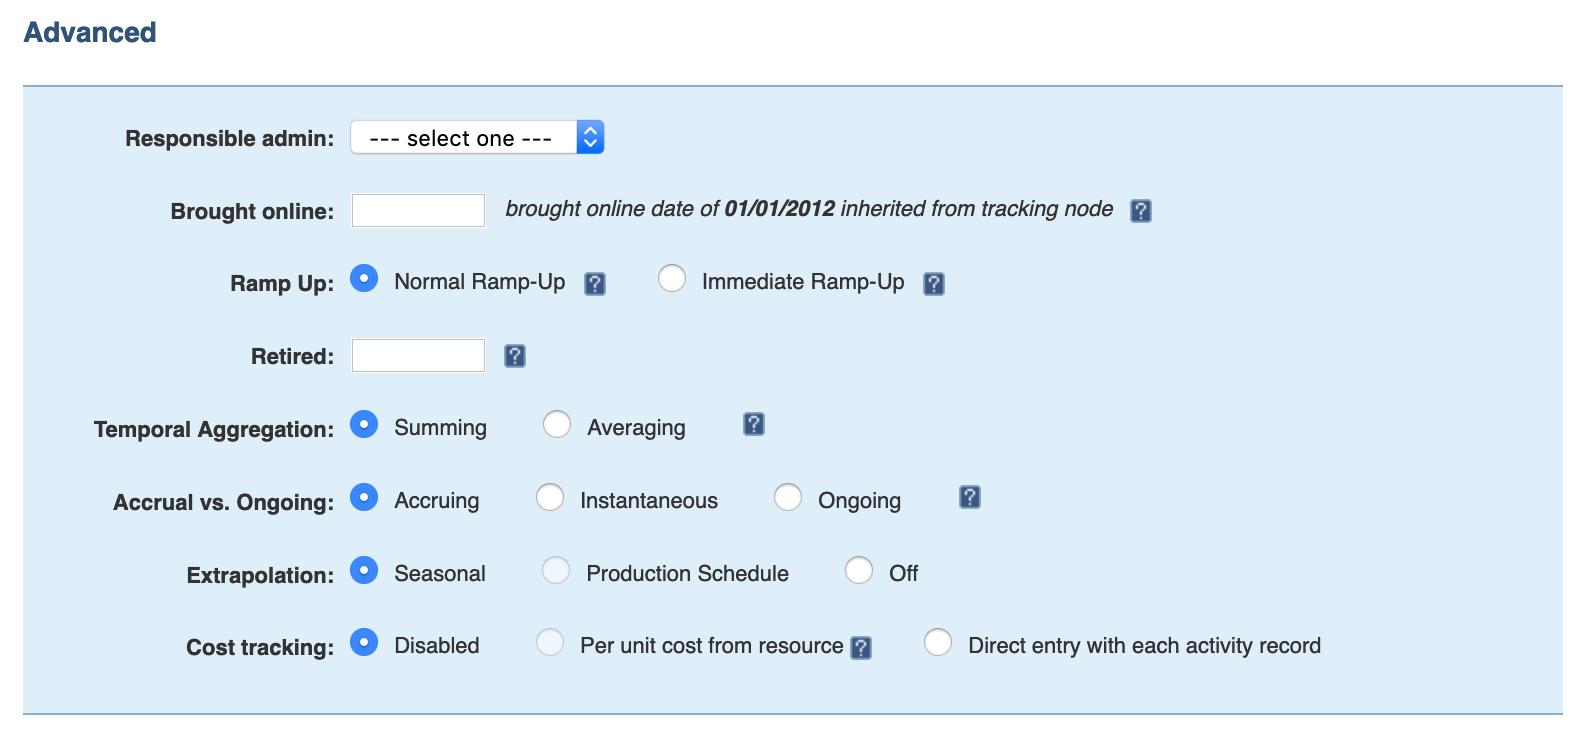Turn Extrapolation Off
This screenshot has height=736, width=1594.
pyautogui.click(x=859, y=571)
